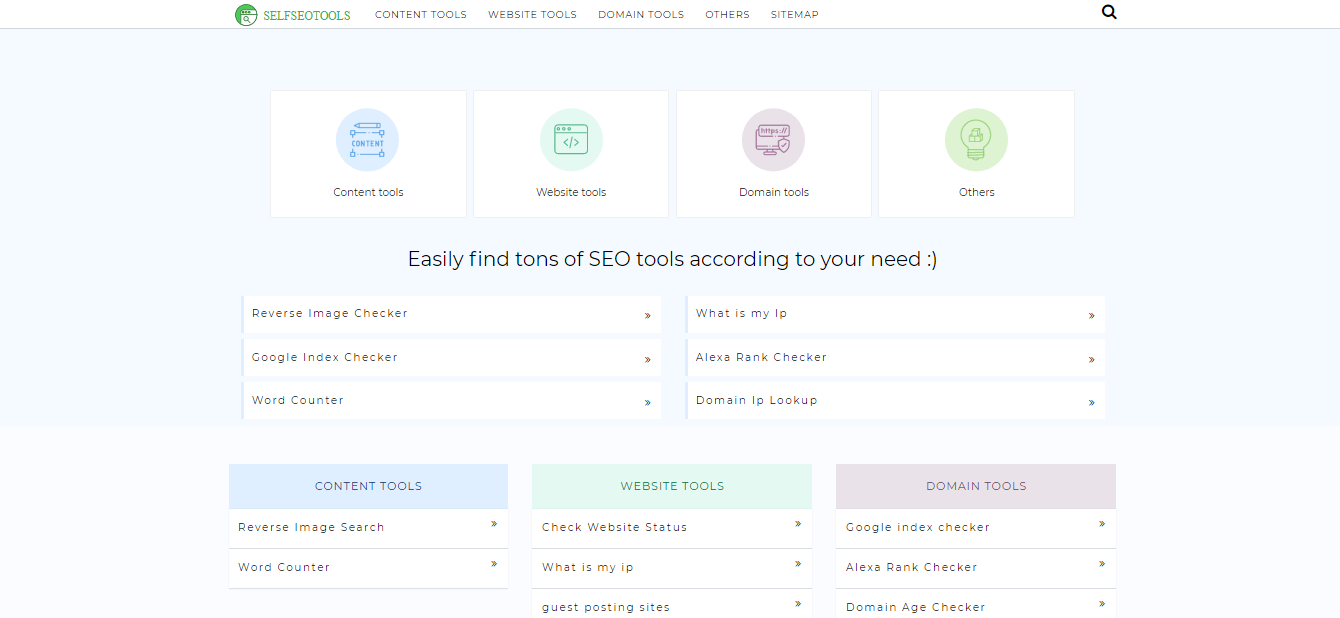
Task: Open the Word Counter tool
Action: 297,399
